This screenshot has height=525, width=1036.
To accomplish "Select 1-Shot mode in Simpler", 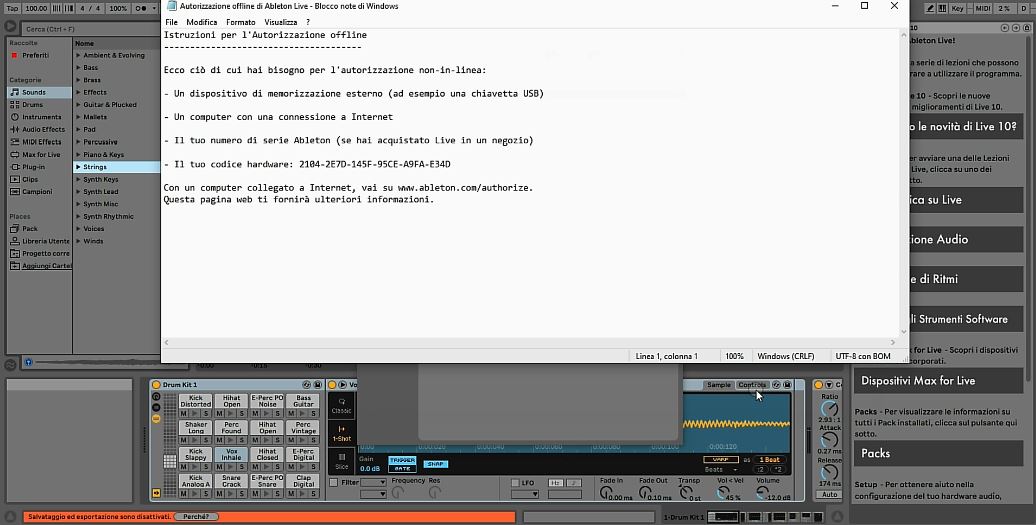I will 342,433.
